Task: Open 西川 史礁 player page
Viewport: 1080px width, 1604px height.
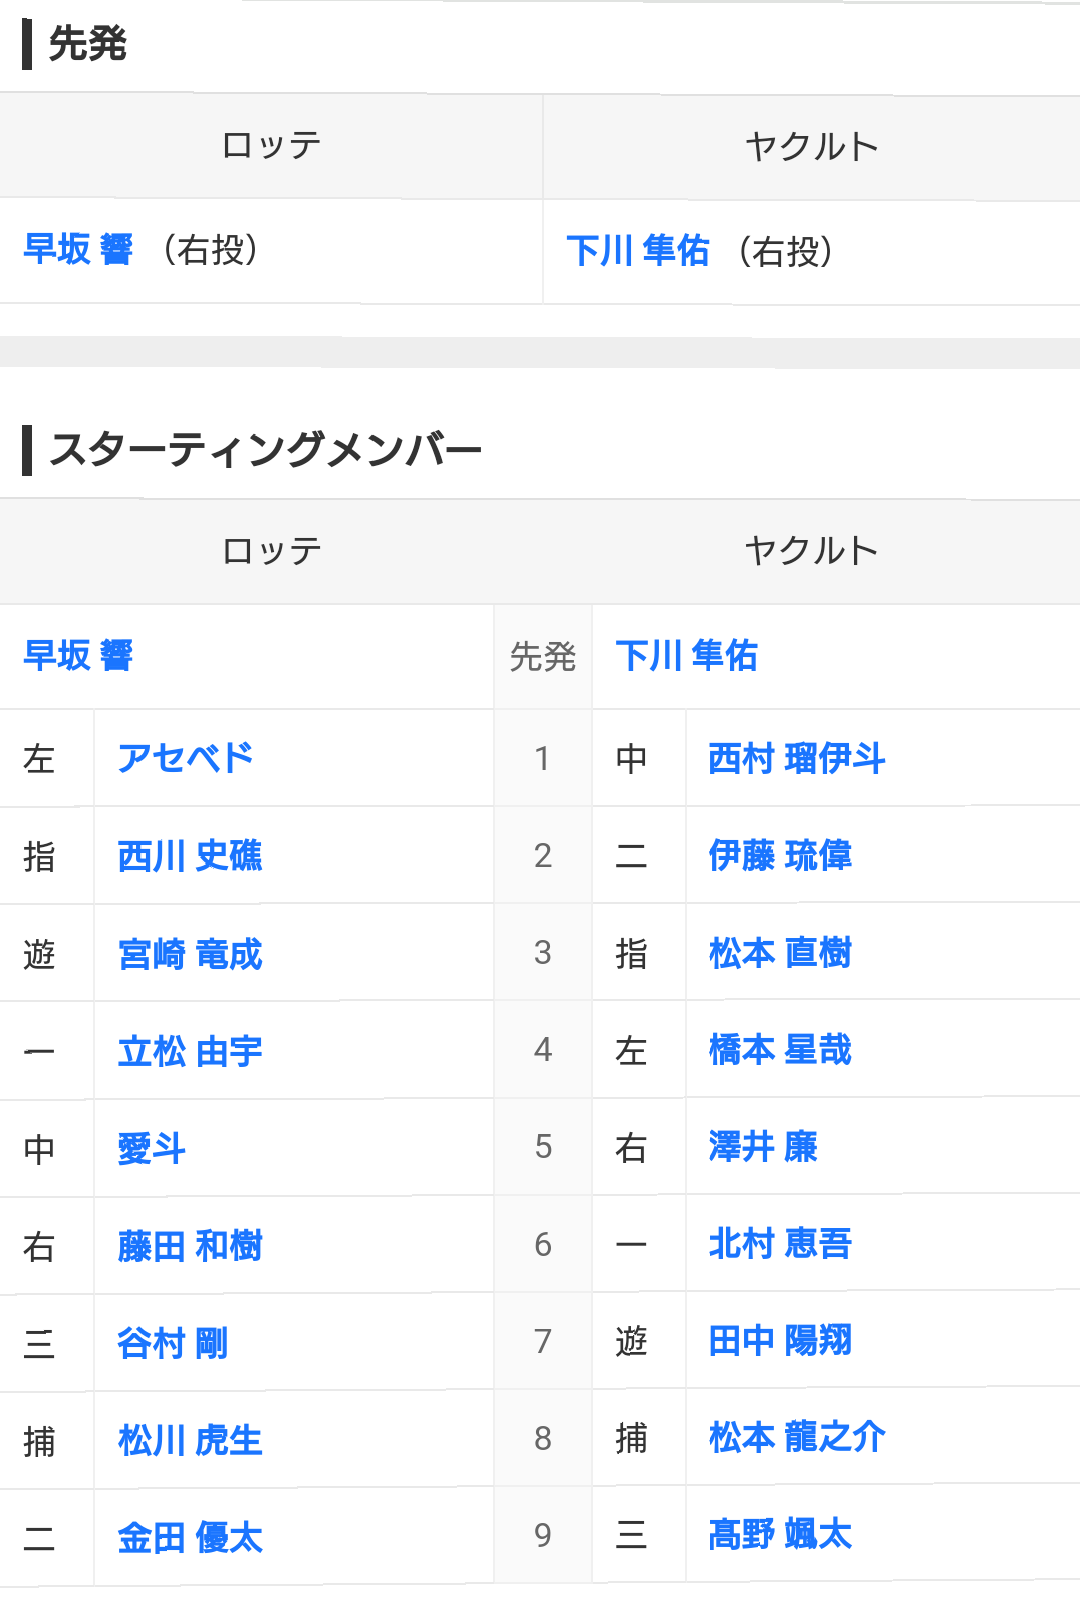Action: (190, 856)
